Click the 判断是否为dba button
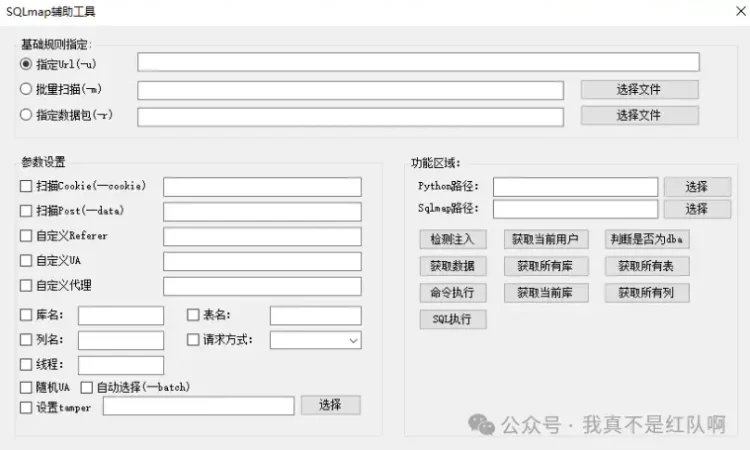The width and height of the screenshot is (750, 450). point(647,239)
